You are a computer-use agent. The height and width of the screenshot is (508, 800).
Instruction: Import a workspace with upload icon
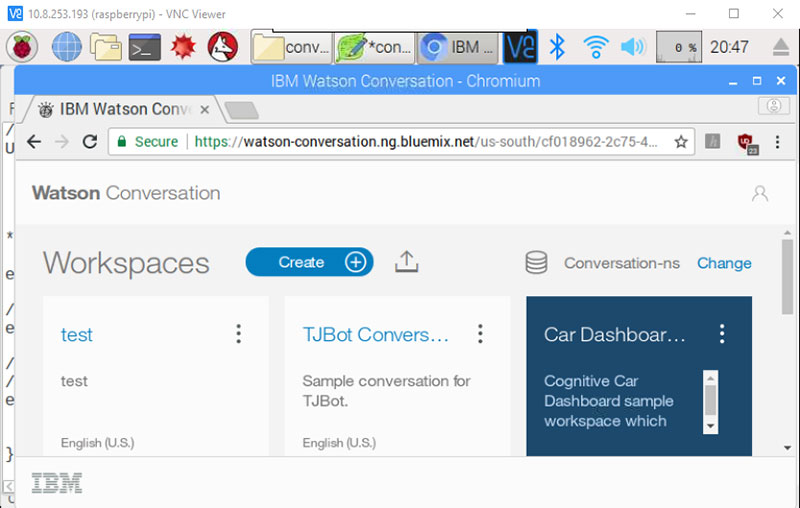tap(407, 262)
